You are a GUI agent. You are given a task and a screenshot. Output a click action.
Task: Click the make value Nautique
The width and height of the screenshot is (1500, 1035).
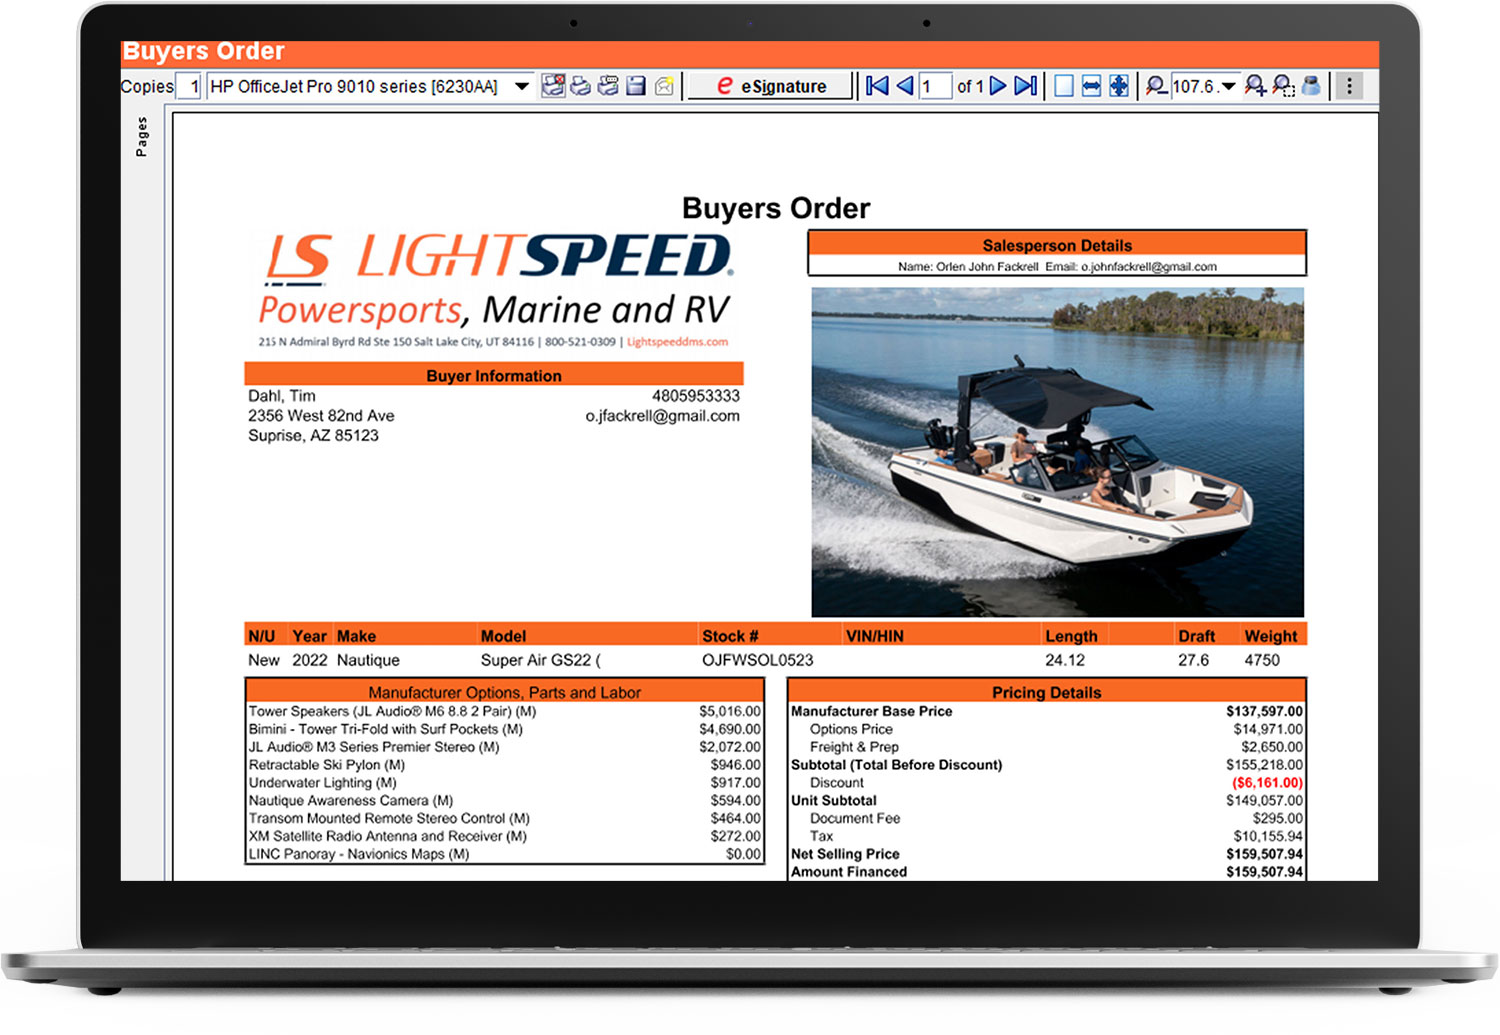click(x=368, y=660)
